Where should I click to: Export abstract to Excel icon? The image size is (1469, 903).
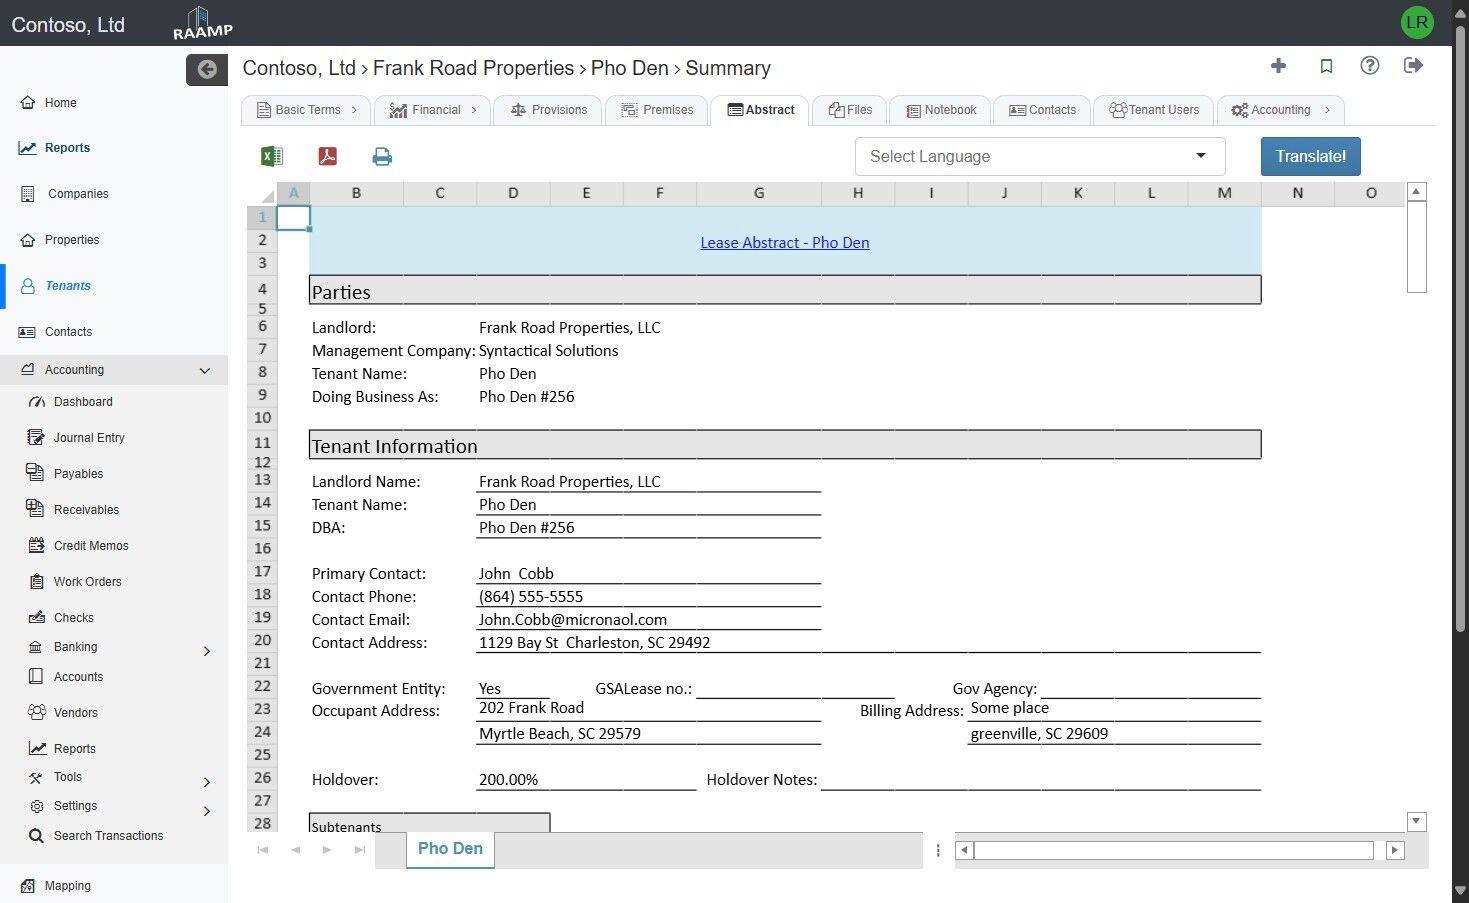271,156
